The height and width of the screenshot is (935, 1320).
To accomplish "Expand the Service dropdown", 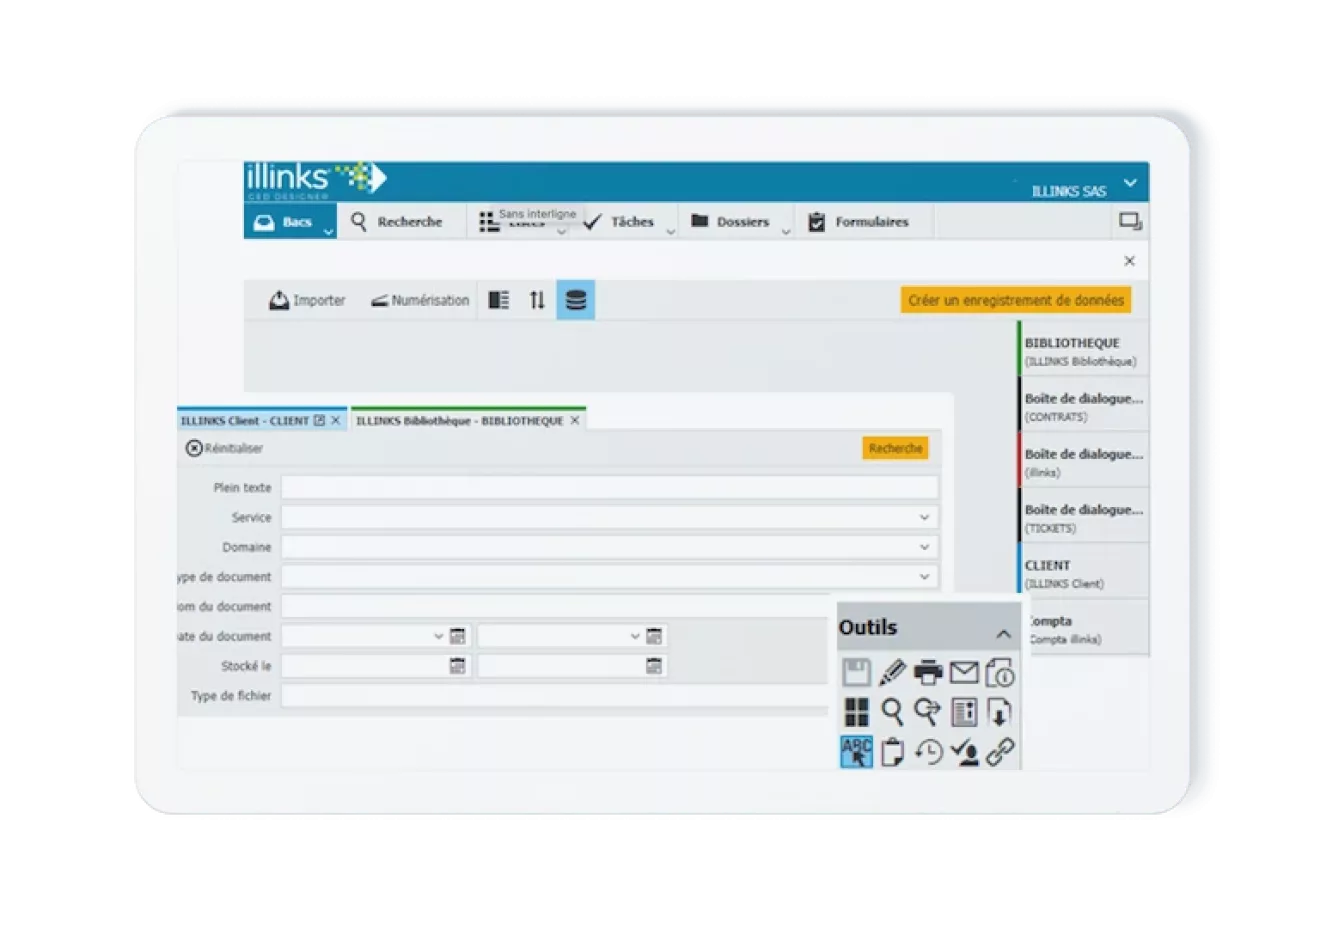I will (x=924, y=517).
